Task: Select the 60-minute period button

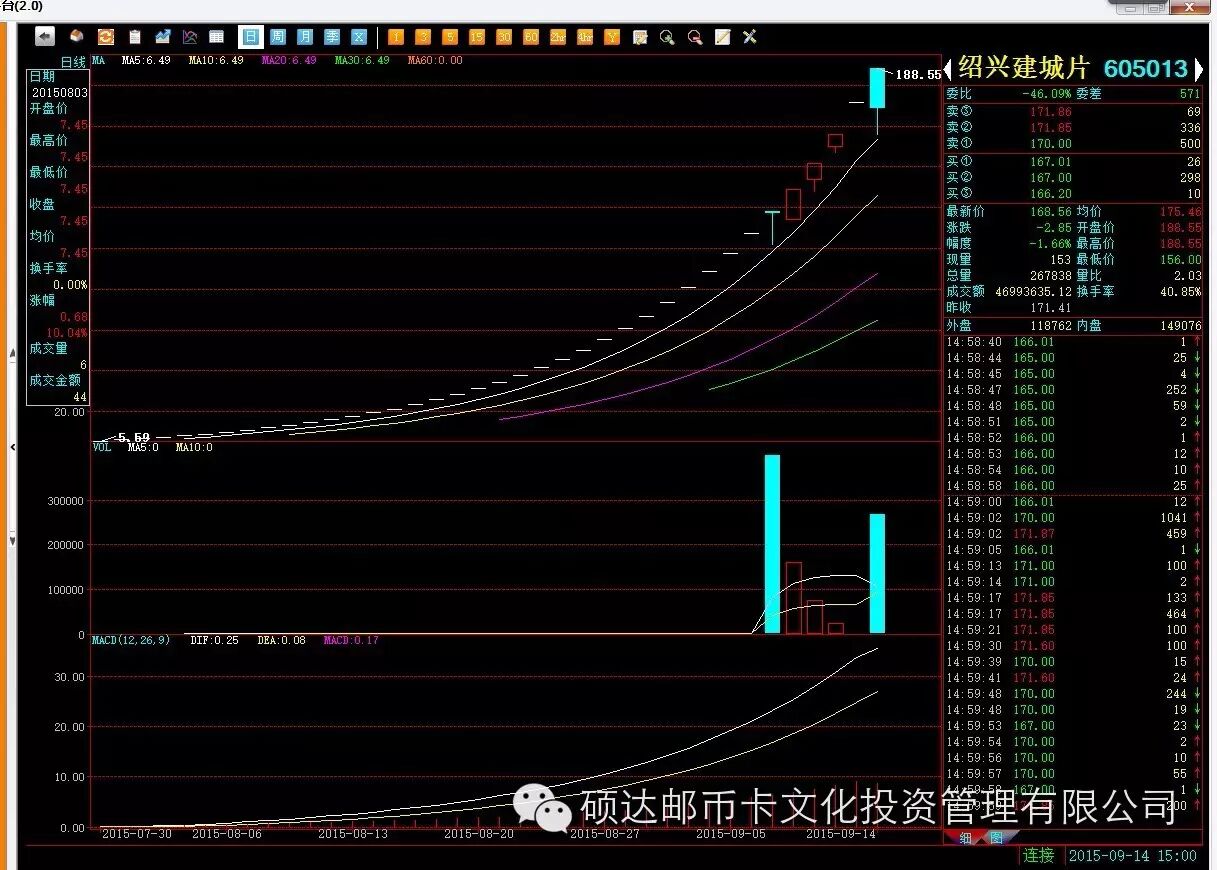Action: tap(531, 37)
